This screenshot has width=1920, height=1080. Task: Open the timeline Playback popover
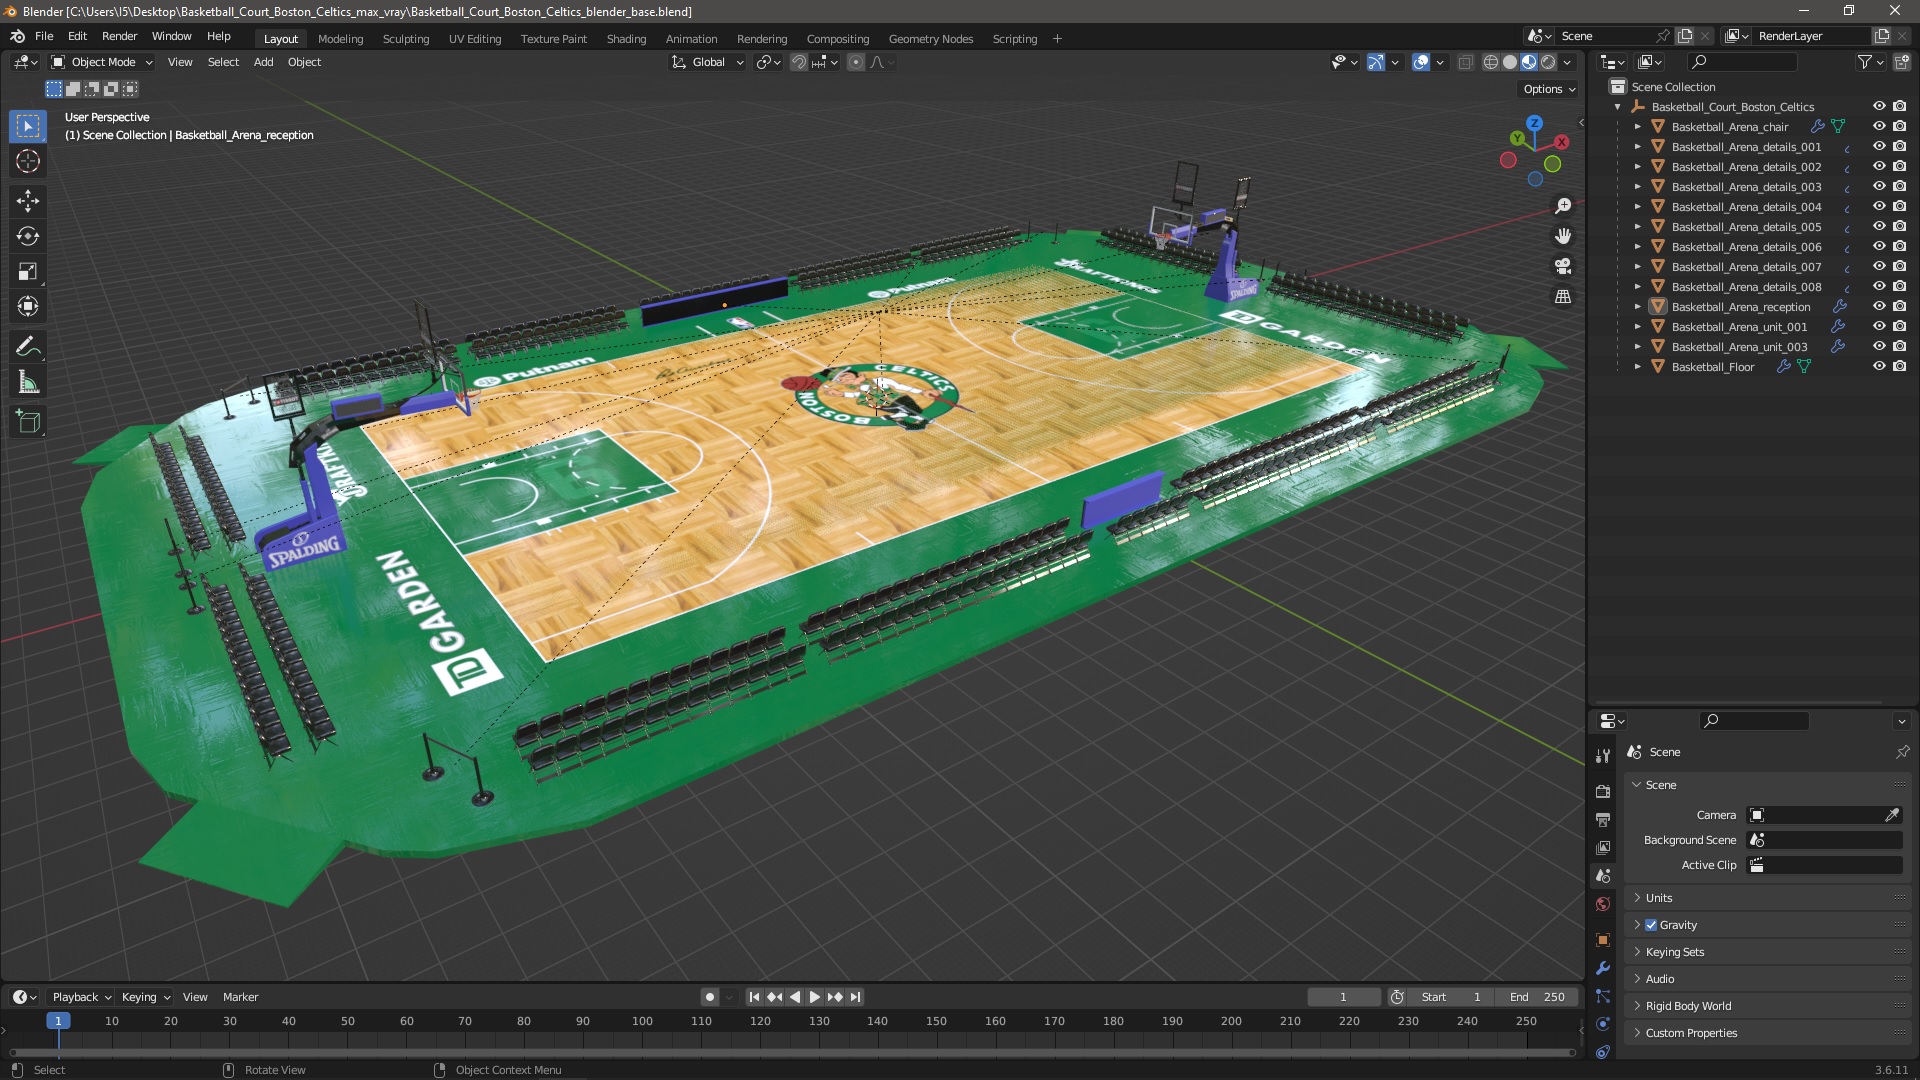[x=81, y=997]
